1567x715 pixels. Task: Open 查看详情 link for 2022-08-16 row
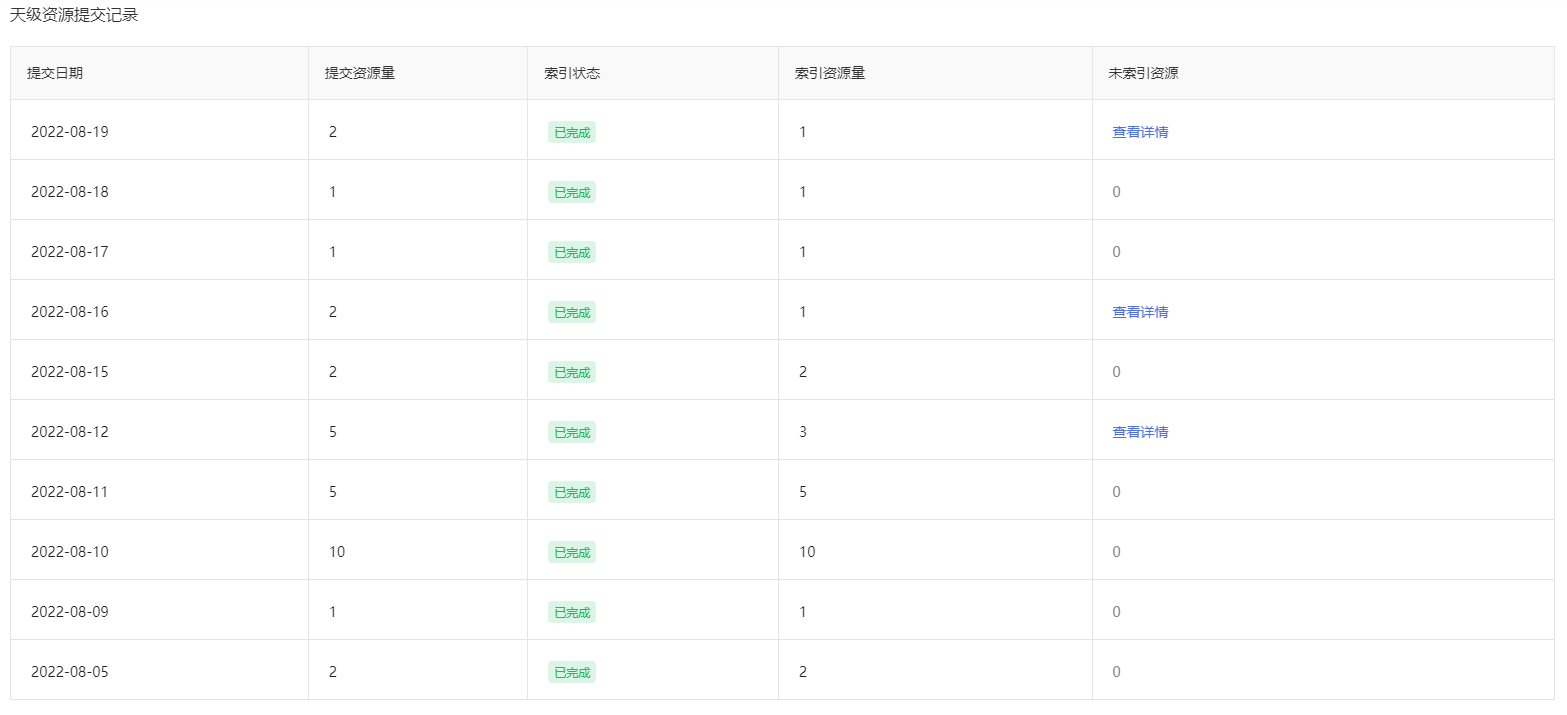[1140, 312]
